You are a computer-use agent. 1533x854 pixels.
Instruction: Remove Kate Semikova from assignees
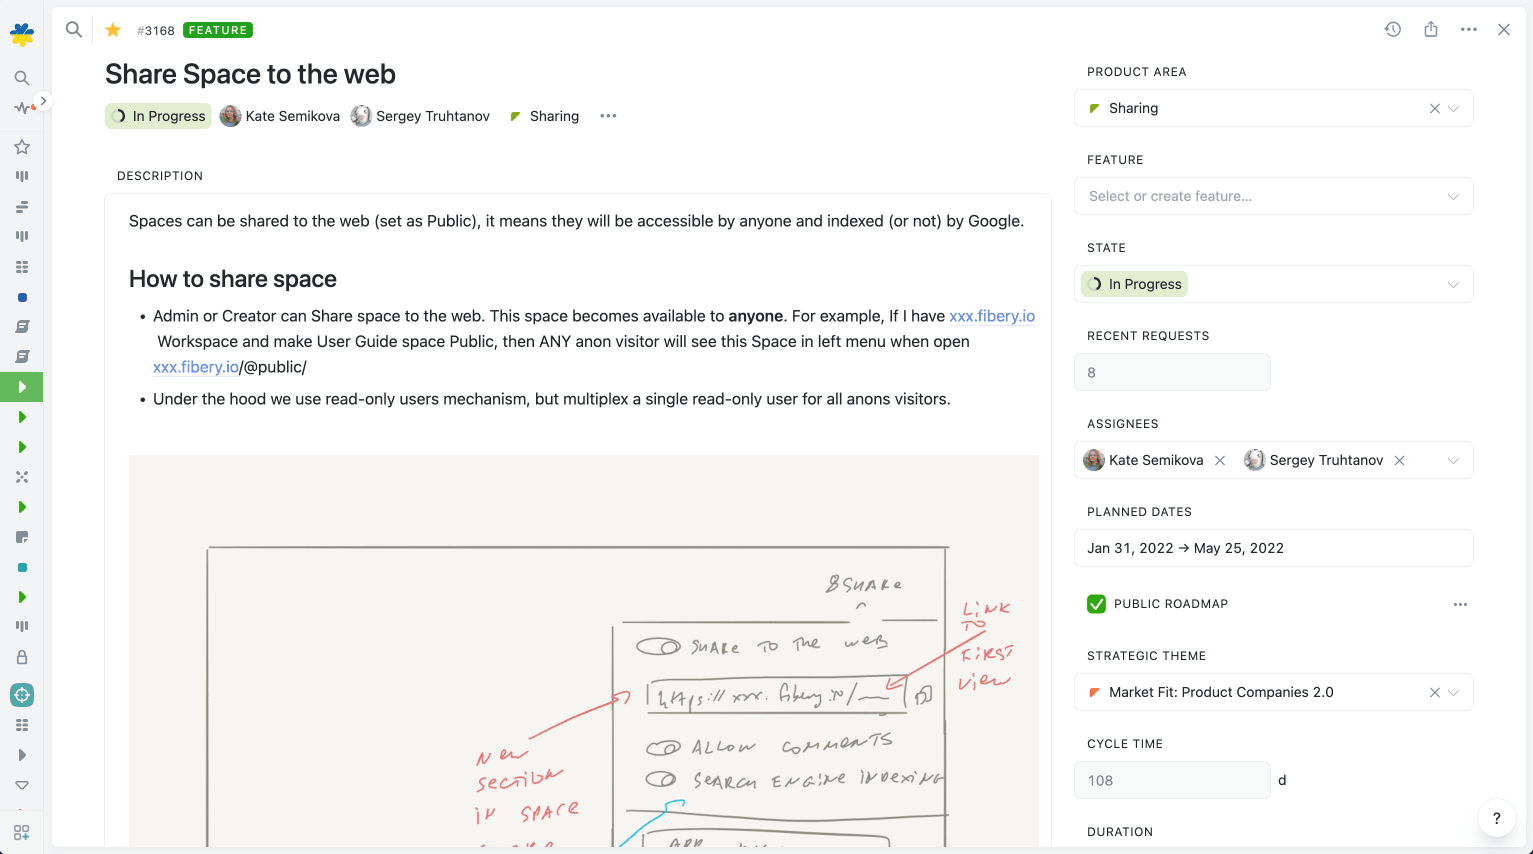point(1220,460)
